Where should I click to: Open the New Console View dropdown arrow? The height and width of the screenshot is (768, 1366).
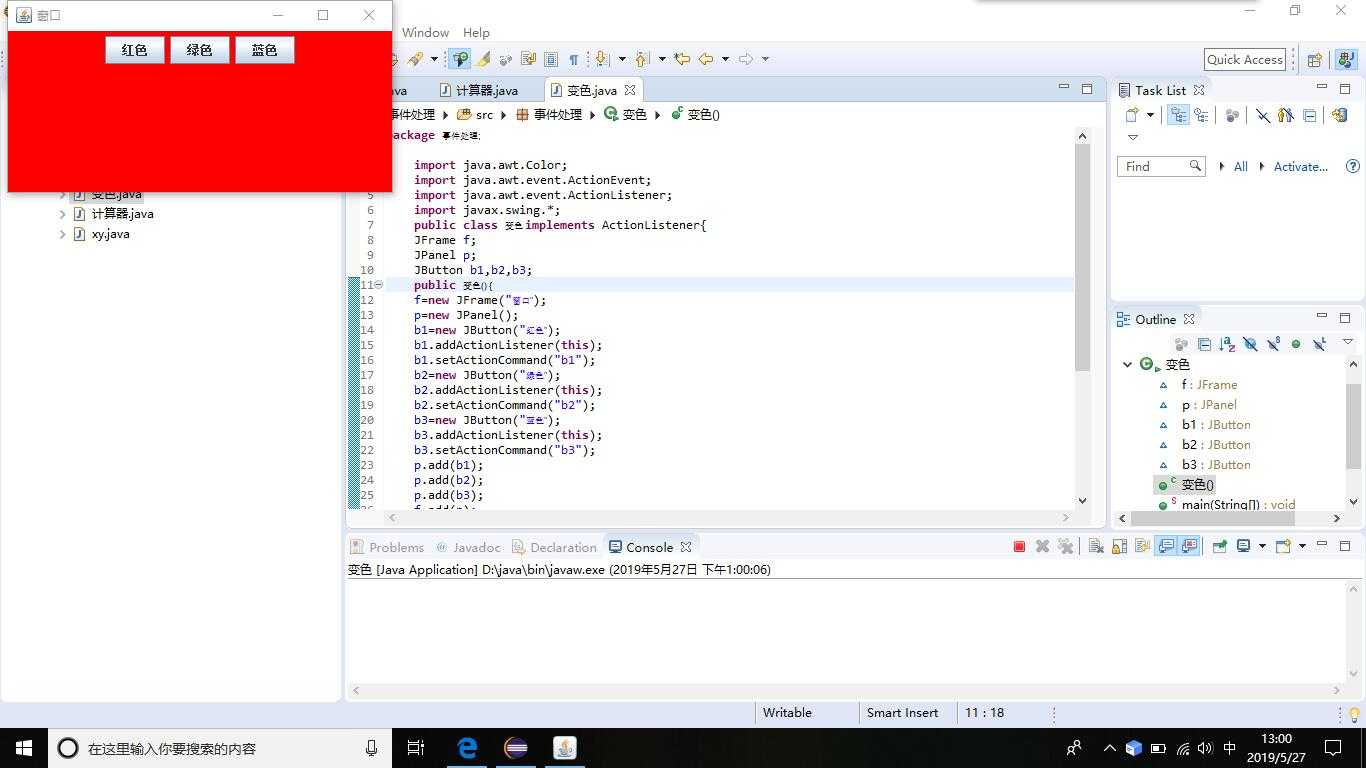[x=1302, y=546]
